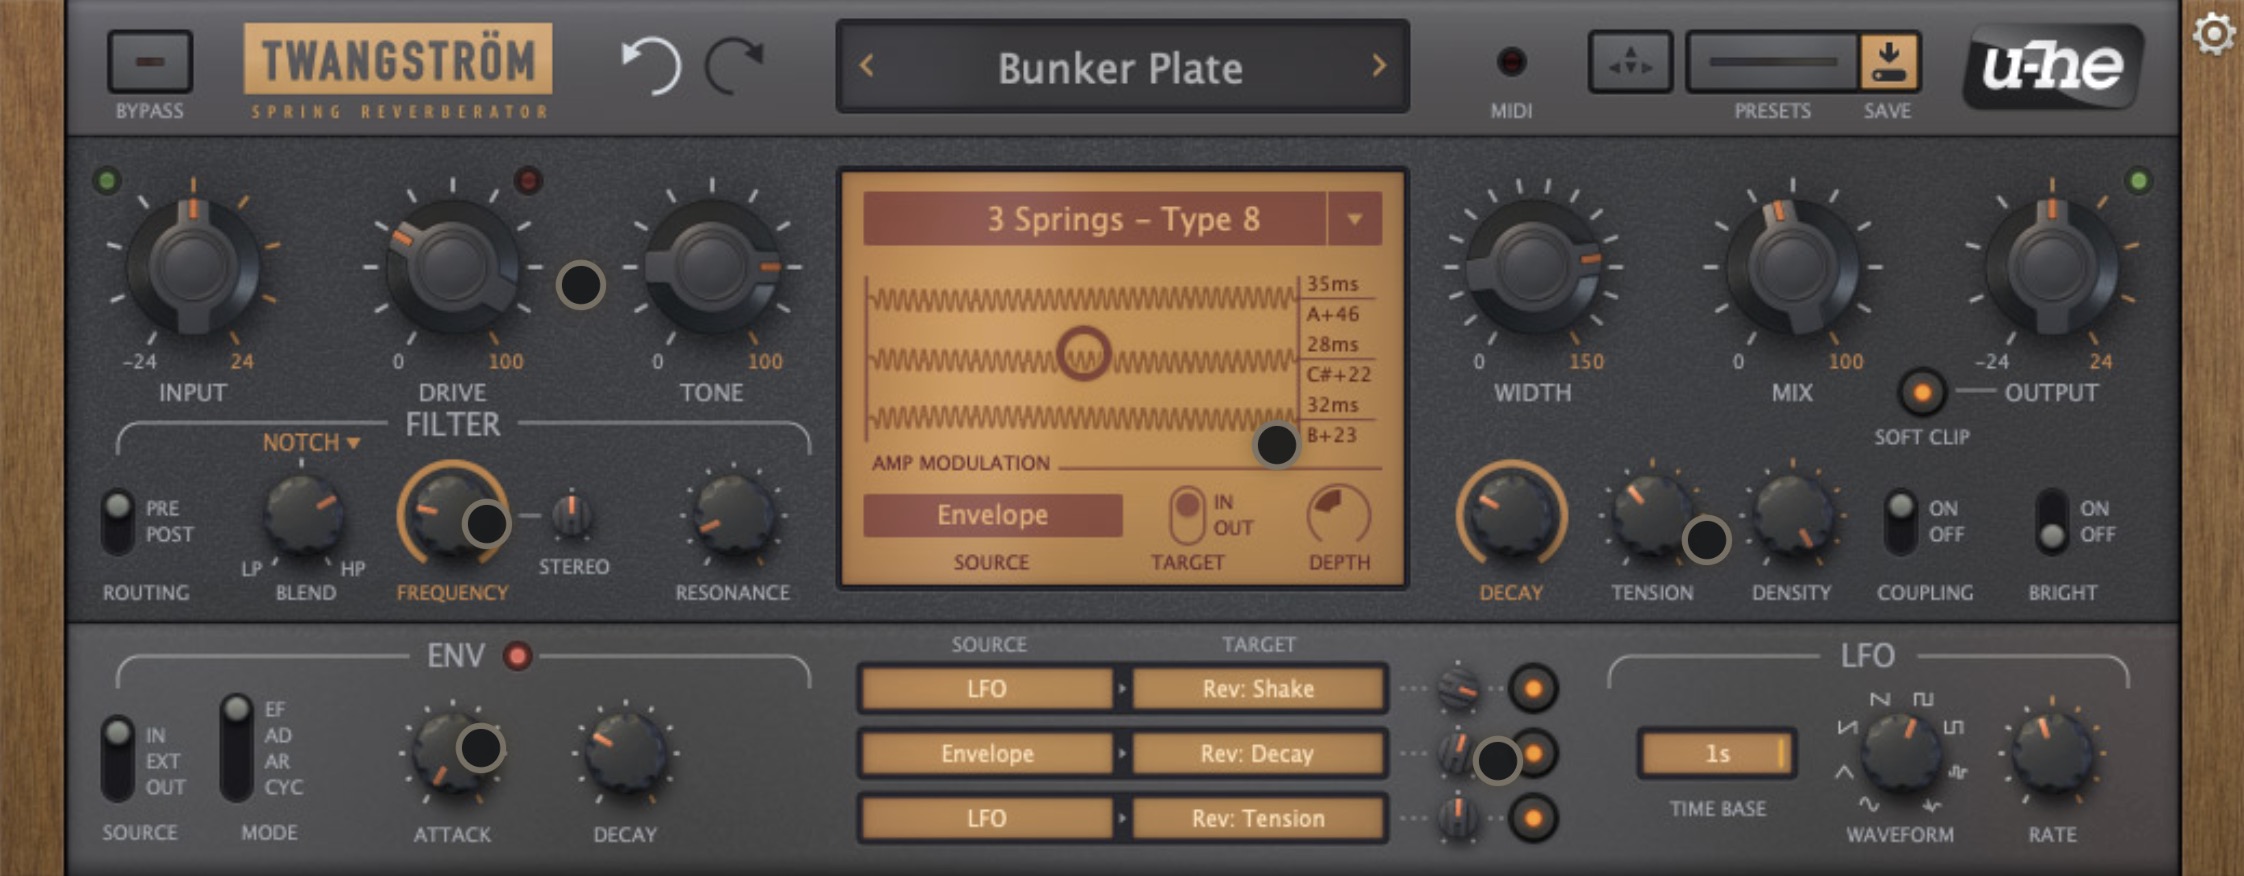Click the LFO time base 1s field
Image resolution: width=2244 pixels, height=876 pixels.
coord(1716,754)
